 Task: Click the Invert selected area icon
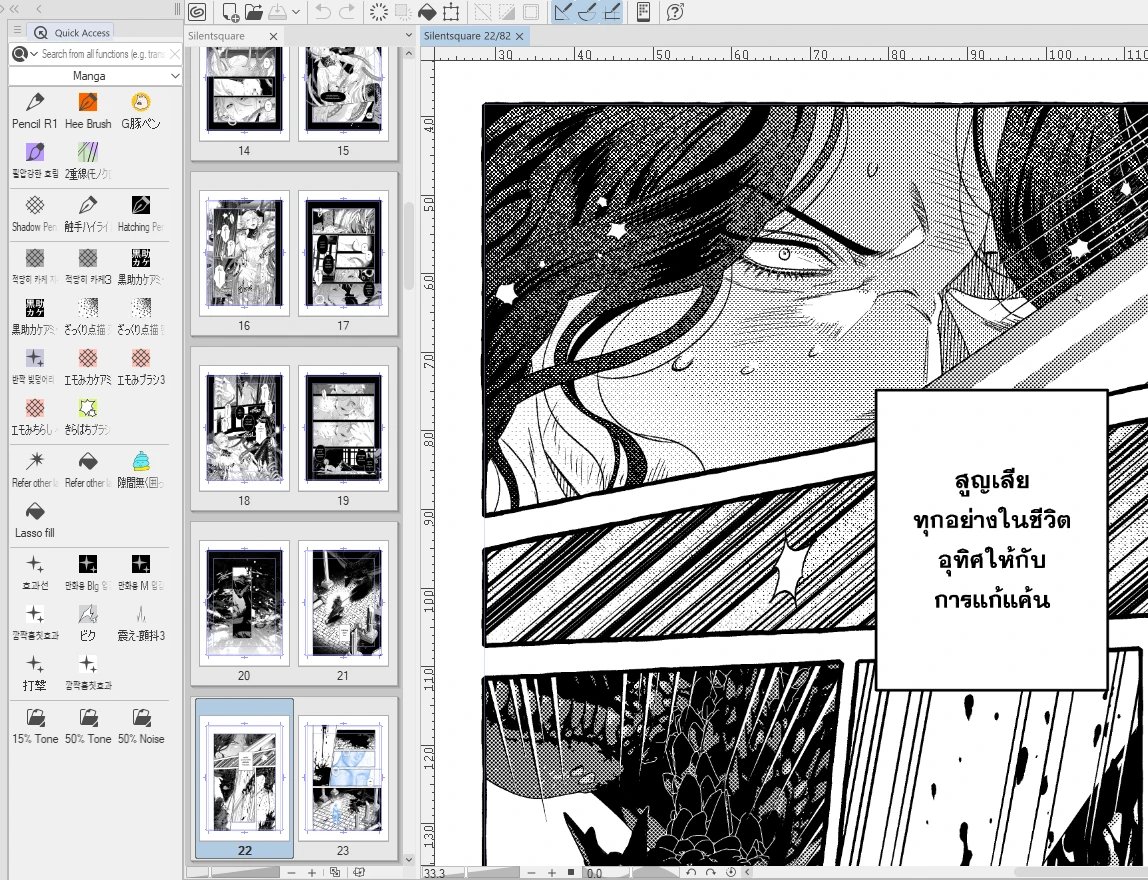point(507,12)
